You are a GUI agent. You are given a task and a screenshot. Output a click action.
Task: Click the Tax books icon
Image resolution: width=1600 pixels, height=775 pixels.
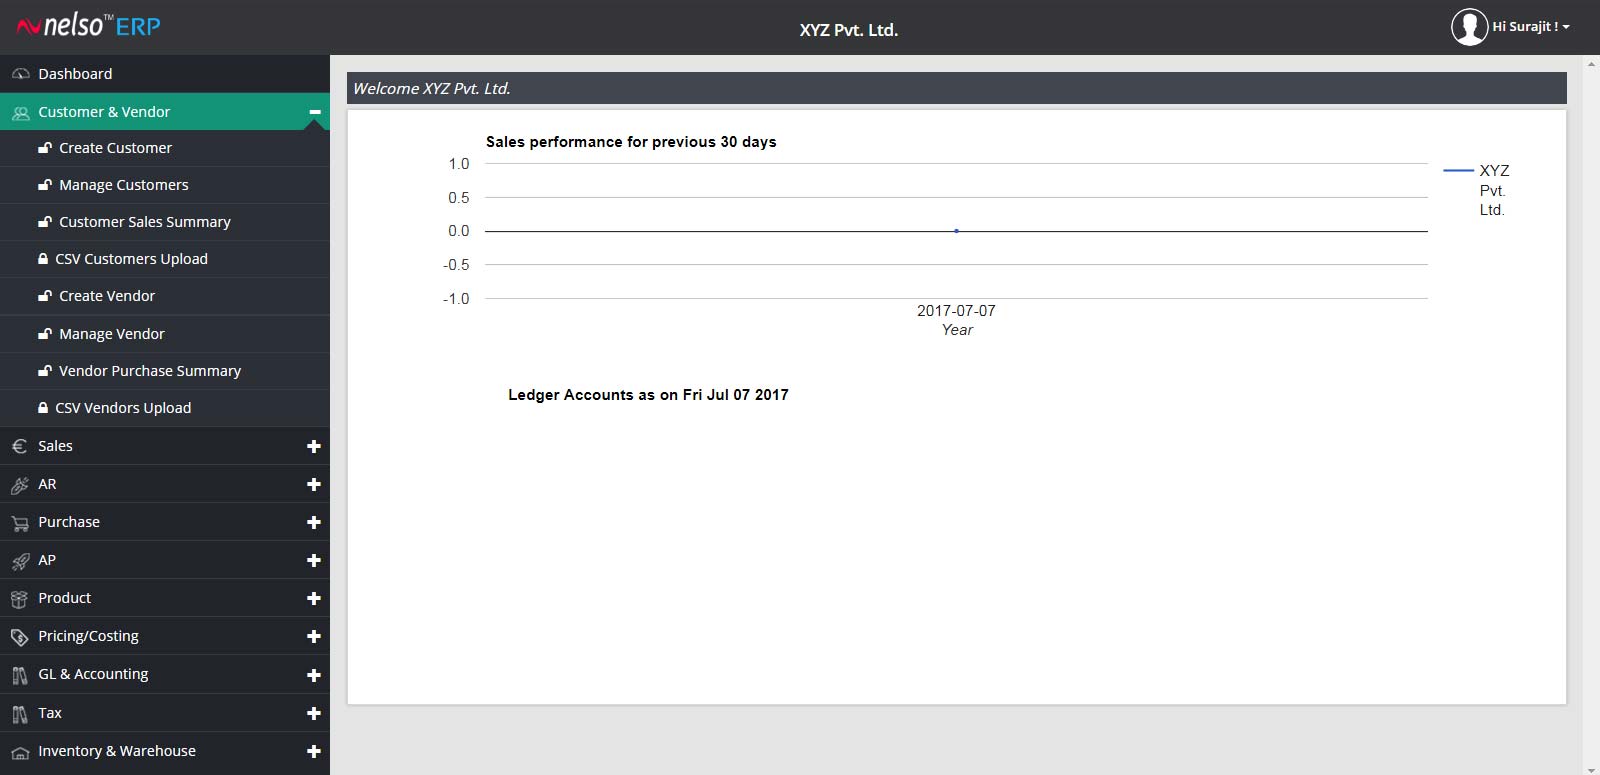click(x=20, y=714)
